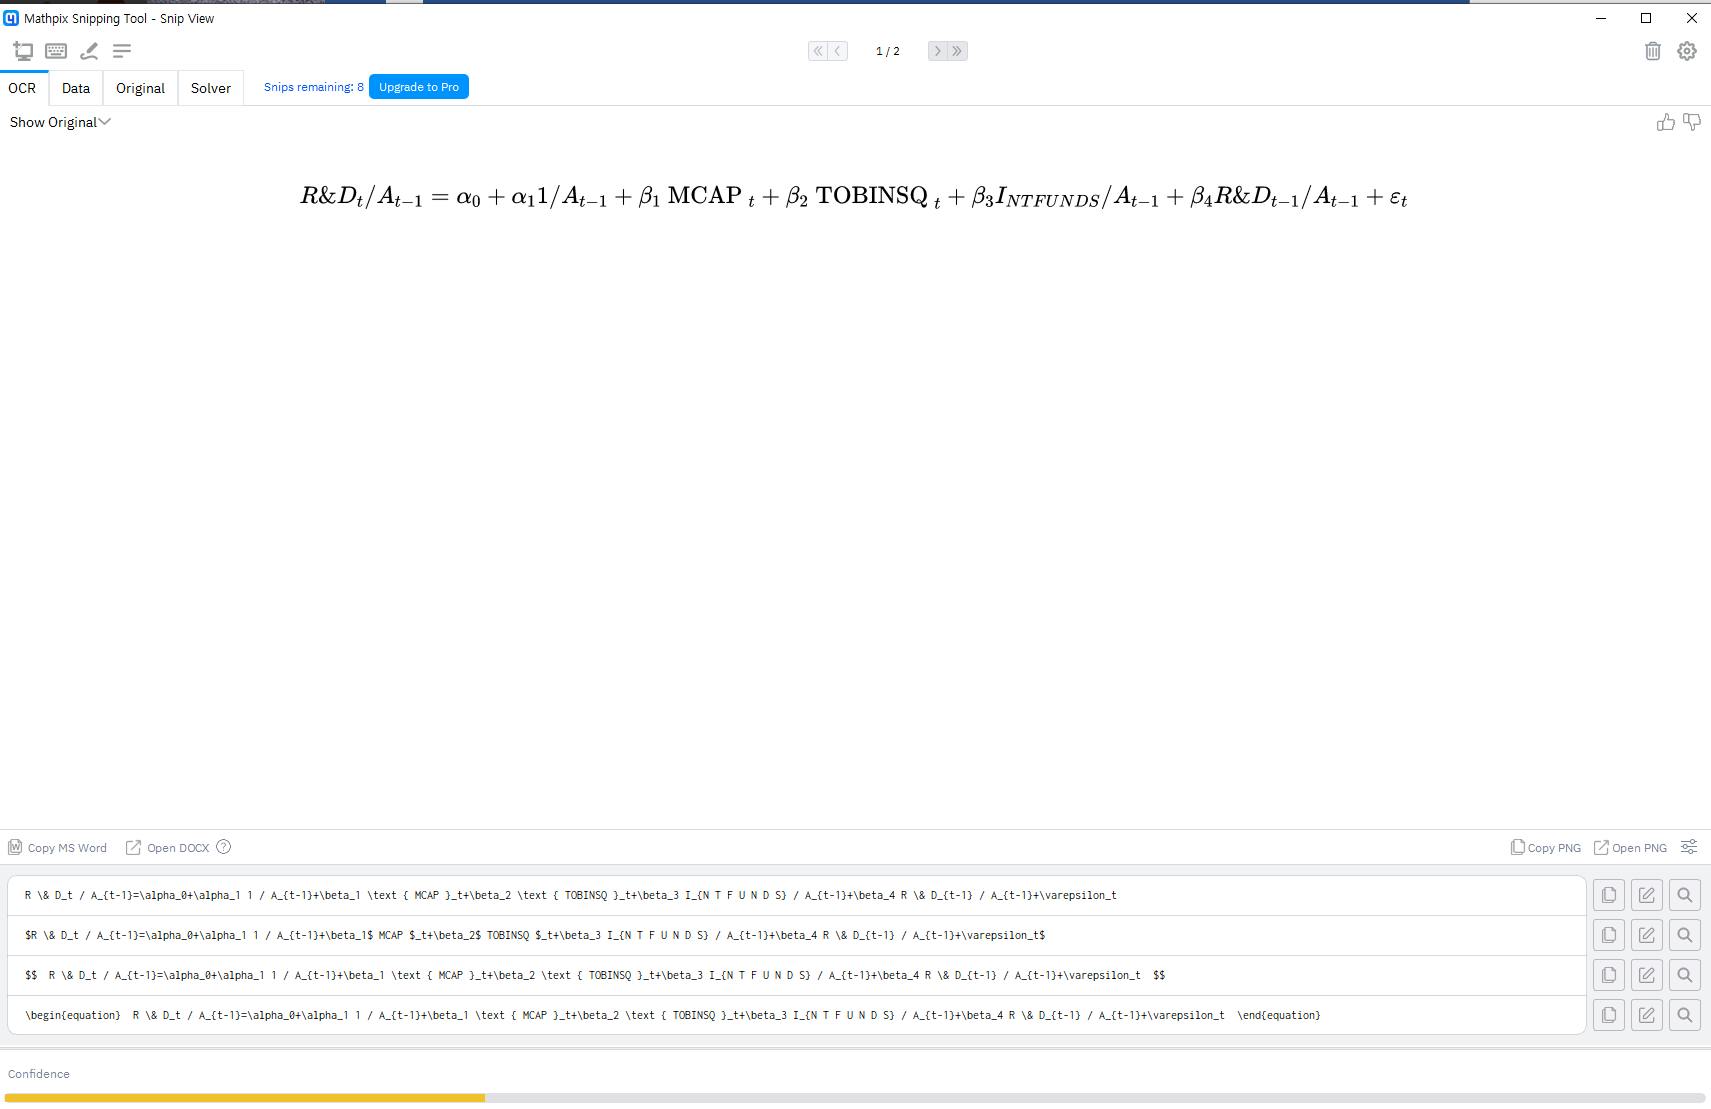Viewport: 1711px width, 1109px height.
Task: Edit the inline $ LaTeX result row
Action: (1647, 935)
